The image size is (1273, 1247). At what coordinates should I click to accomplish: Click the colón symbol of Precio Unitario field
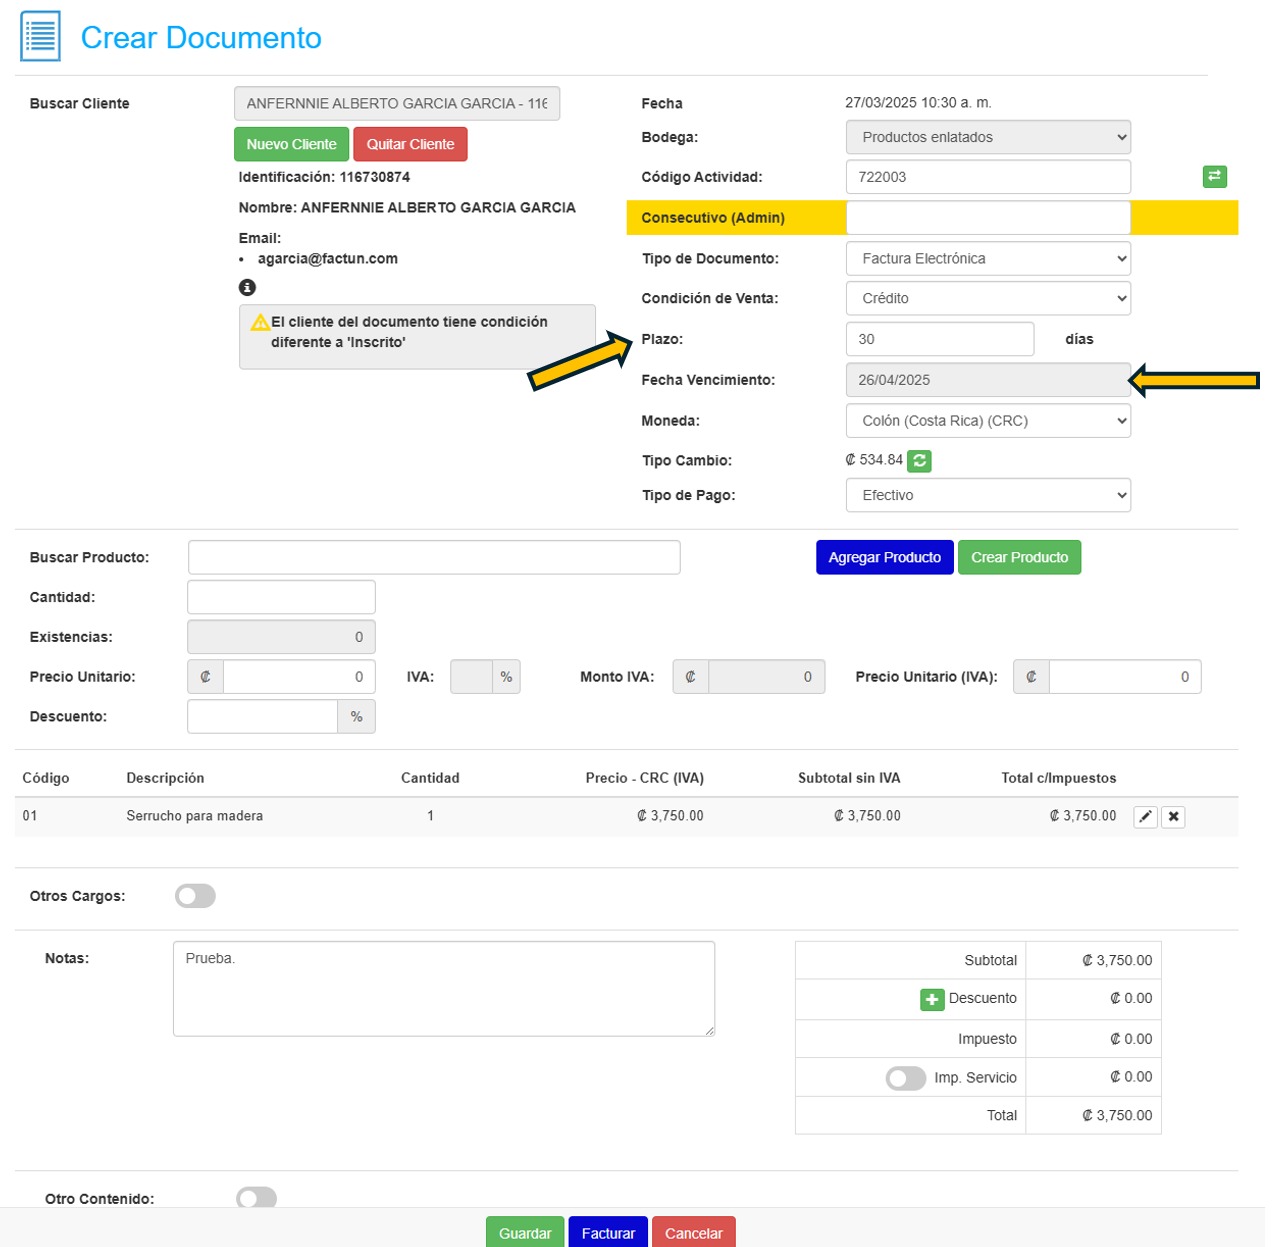pos(205,677)
